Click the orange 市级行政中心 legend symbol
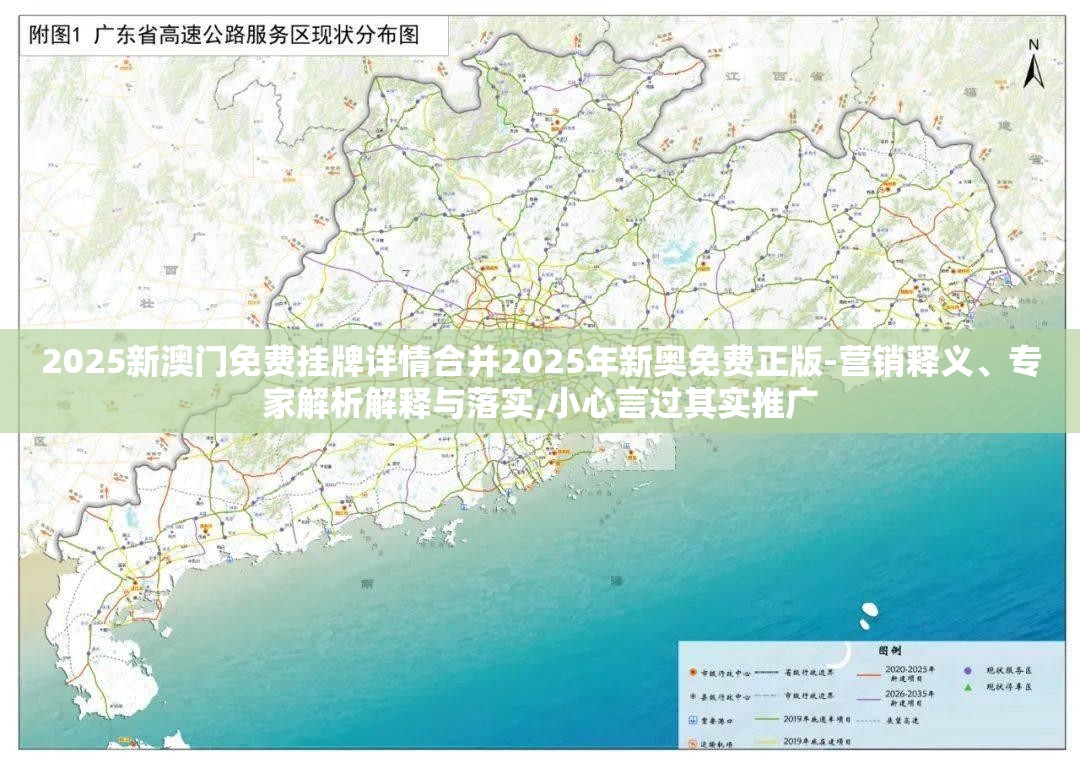 693,672
